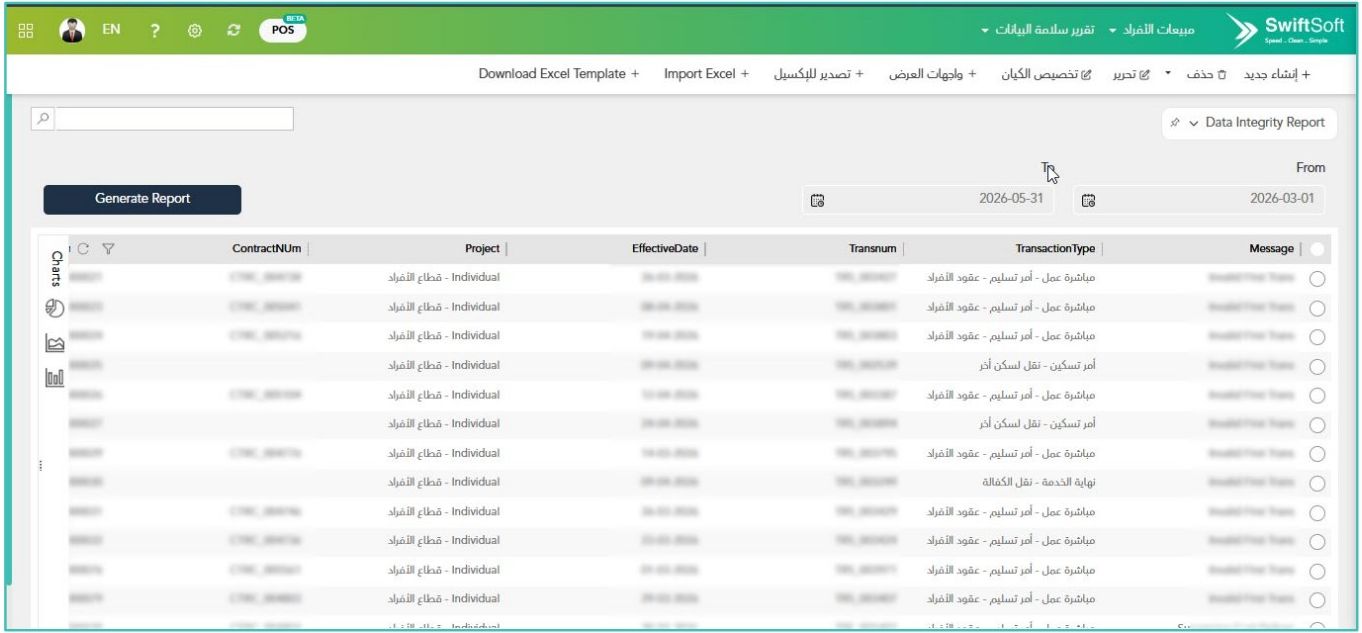Open واجهات العرض views menu
The width and height of the screenshot is (1362, 633).
[x=933, y=75]
